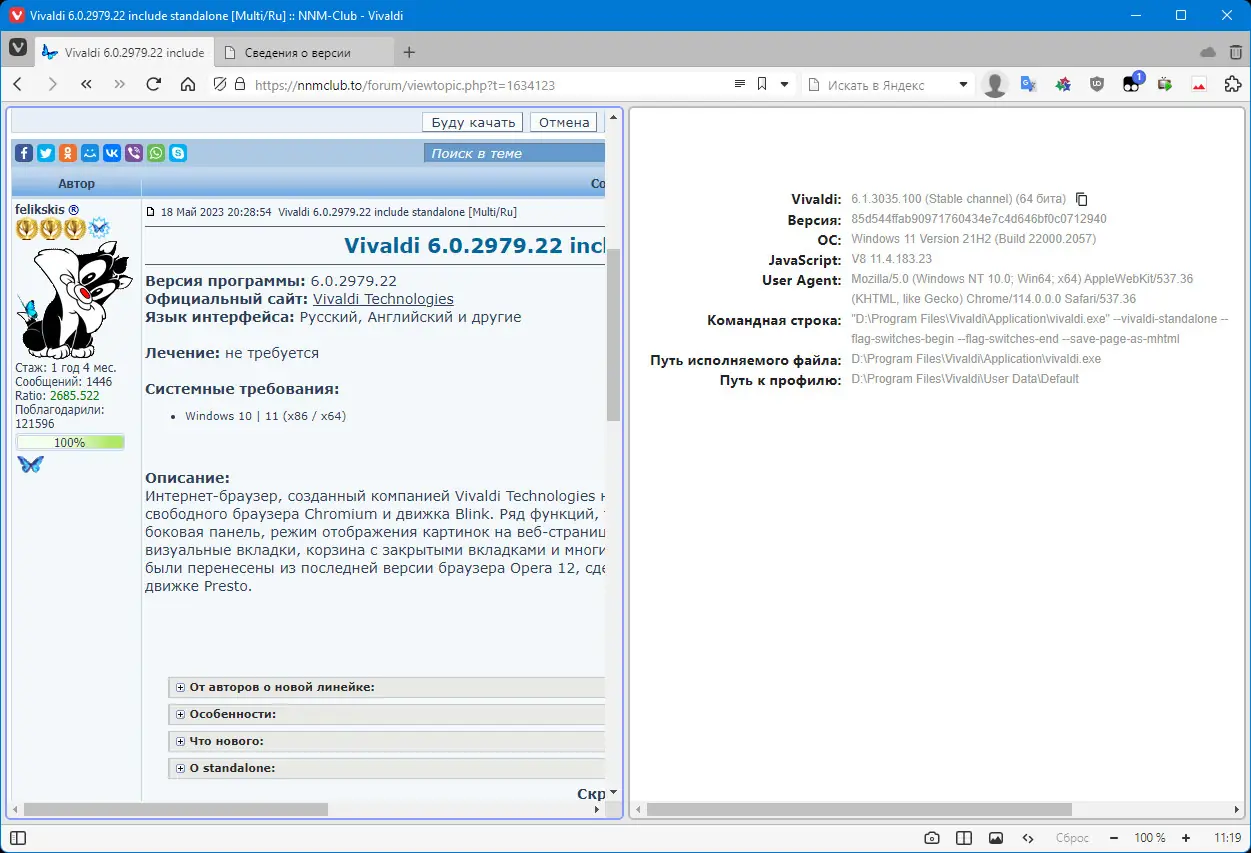The image size is (1251, 853).
Task: Share topic via Viber
Action: [134, 153]
